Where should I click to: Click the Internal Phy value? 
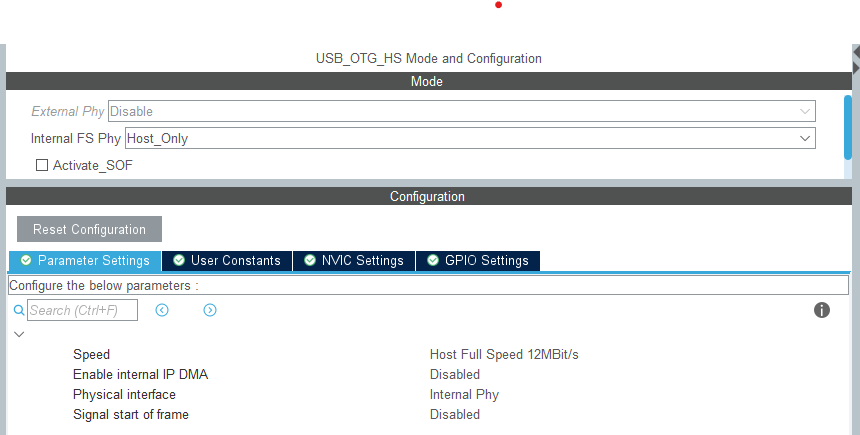coord(464,394)
